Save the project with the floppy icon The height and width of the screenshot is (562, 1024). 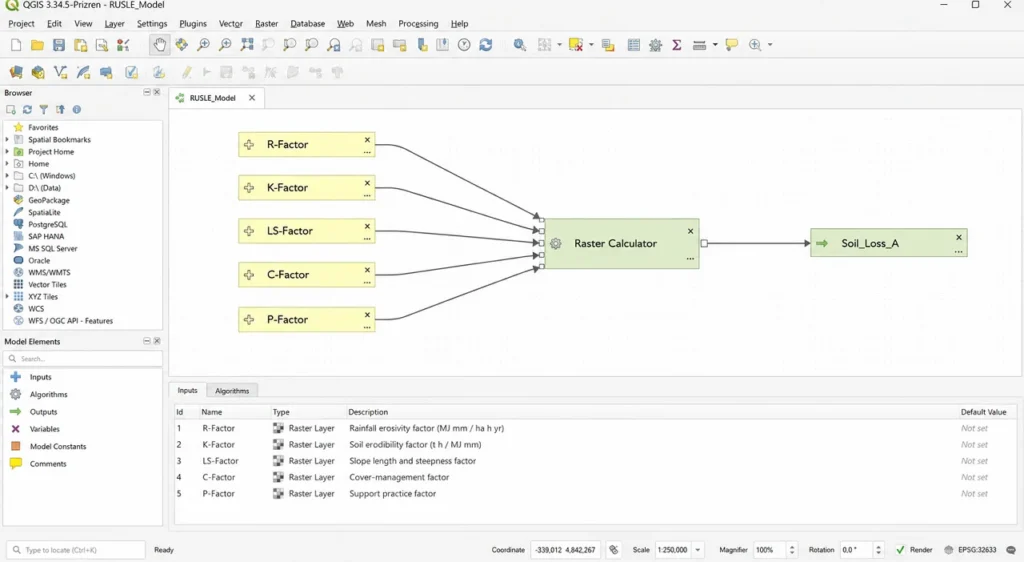click(x=59, y=45)
